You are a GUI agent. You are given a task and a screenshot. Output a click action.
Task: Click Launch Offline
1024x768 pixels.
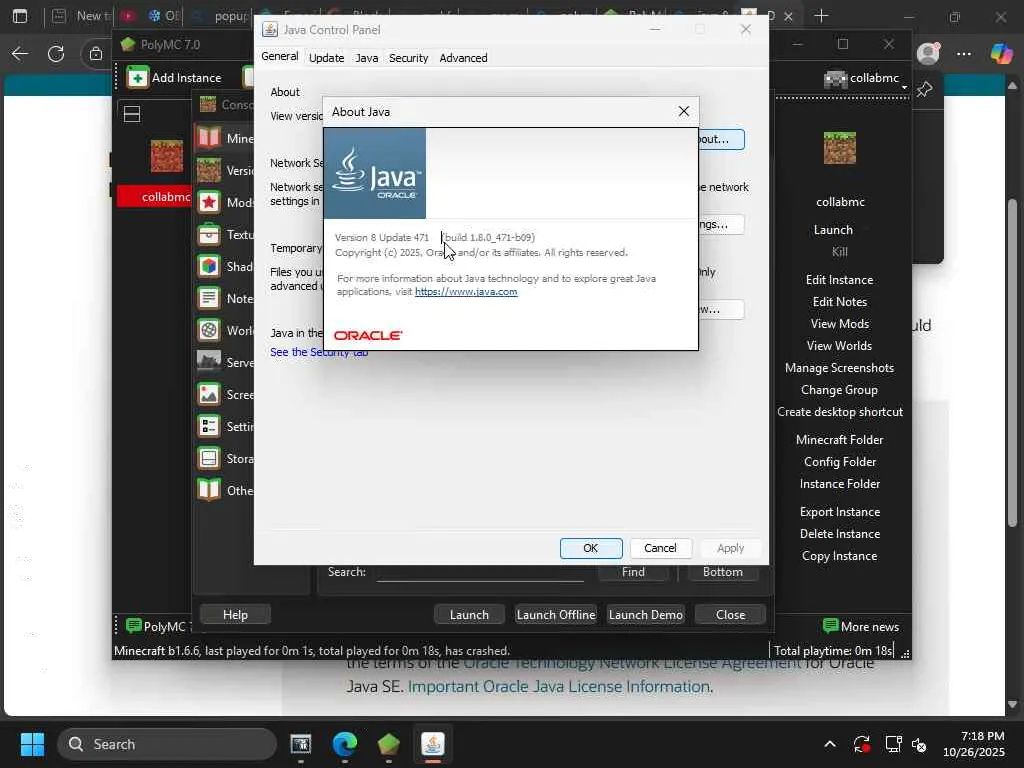click(x=556, y=615)
